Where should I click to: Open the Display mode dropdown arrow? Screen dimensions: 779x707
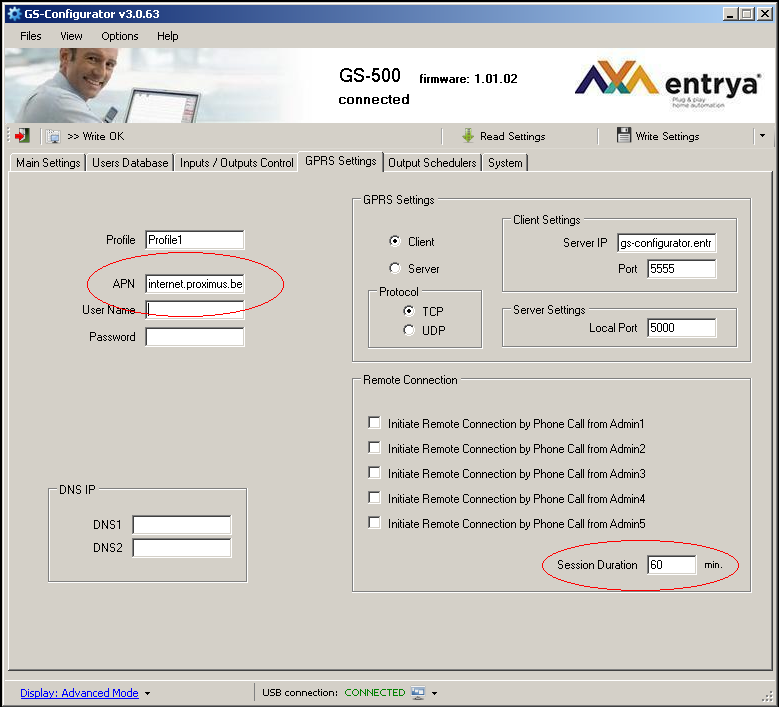(148, 693)
